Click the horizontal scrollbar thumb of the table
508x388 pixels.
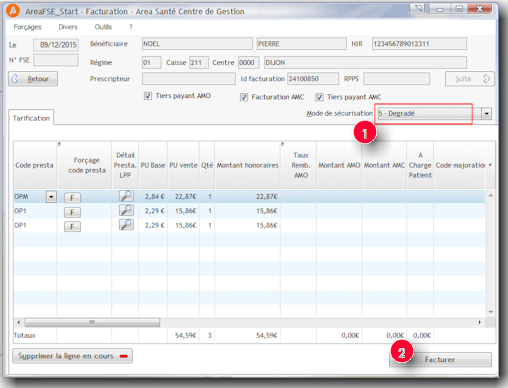[92, 322]
